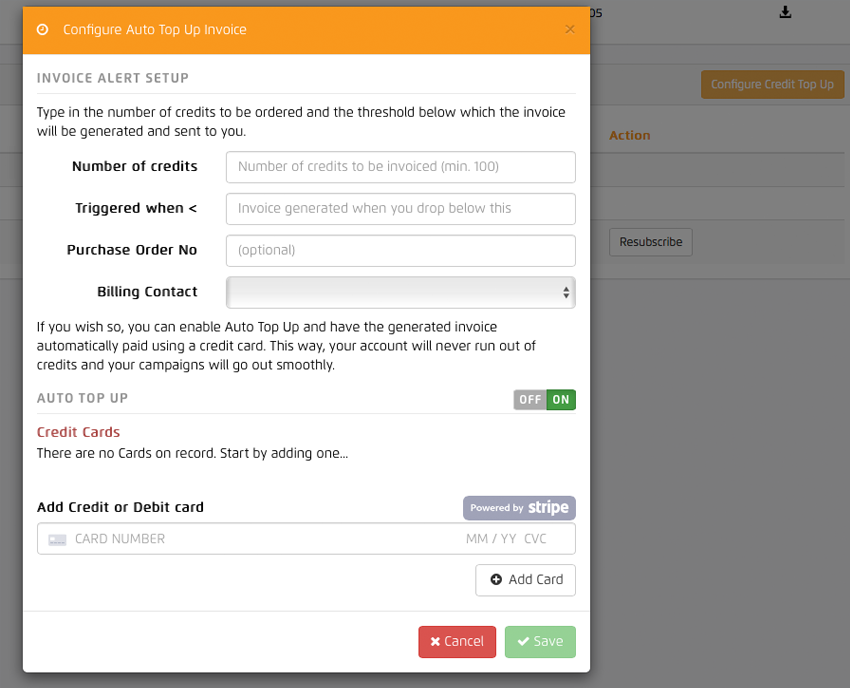Click the Resubscribe button

tap(650, 242)
